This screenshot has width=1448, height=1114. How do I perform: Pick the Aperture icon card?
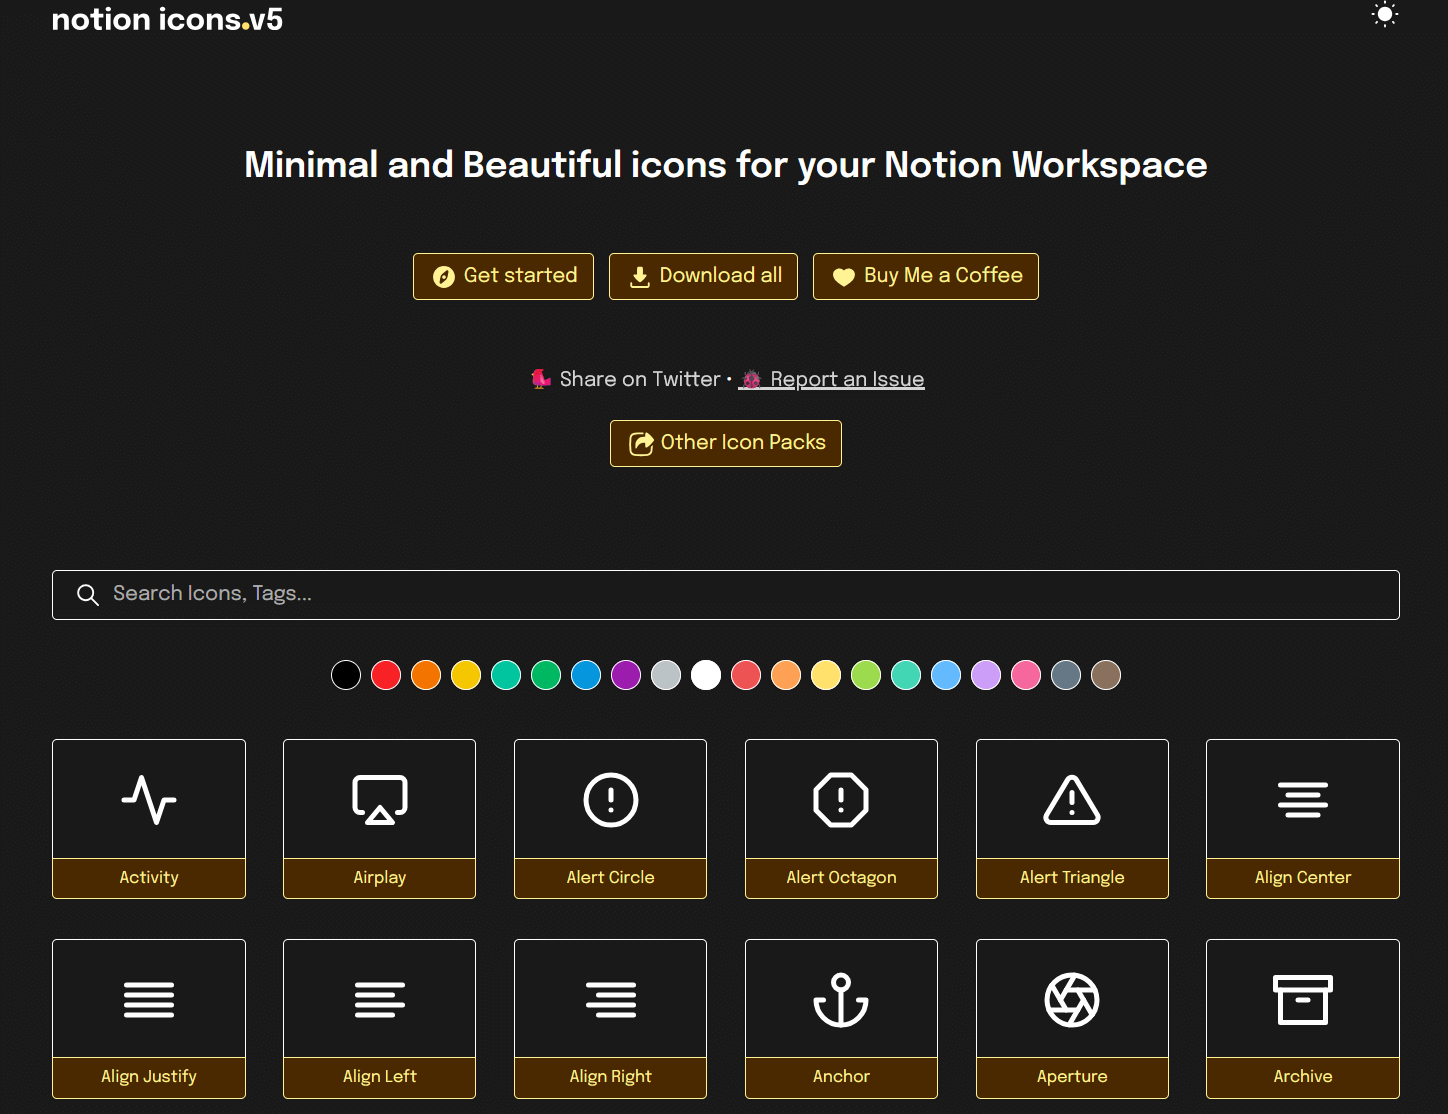coord(1072,1019)
